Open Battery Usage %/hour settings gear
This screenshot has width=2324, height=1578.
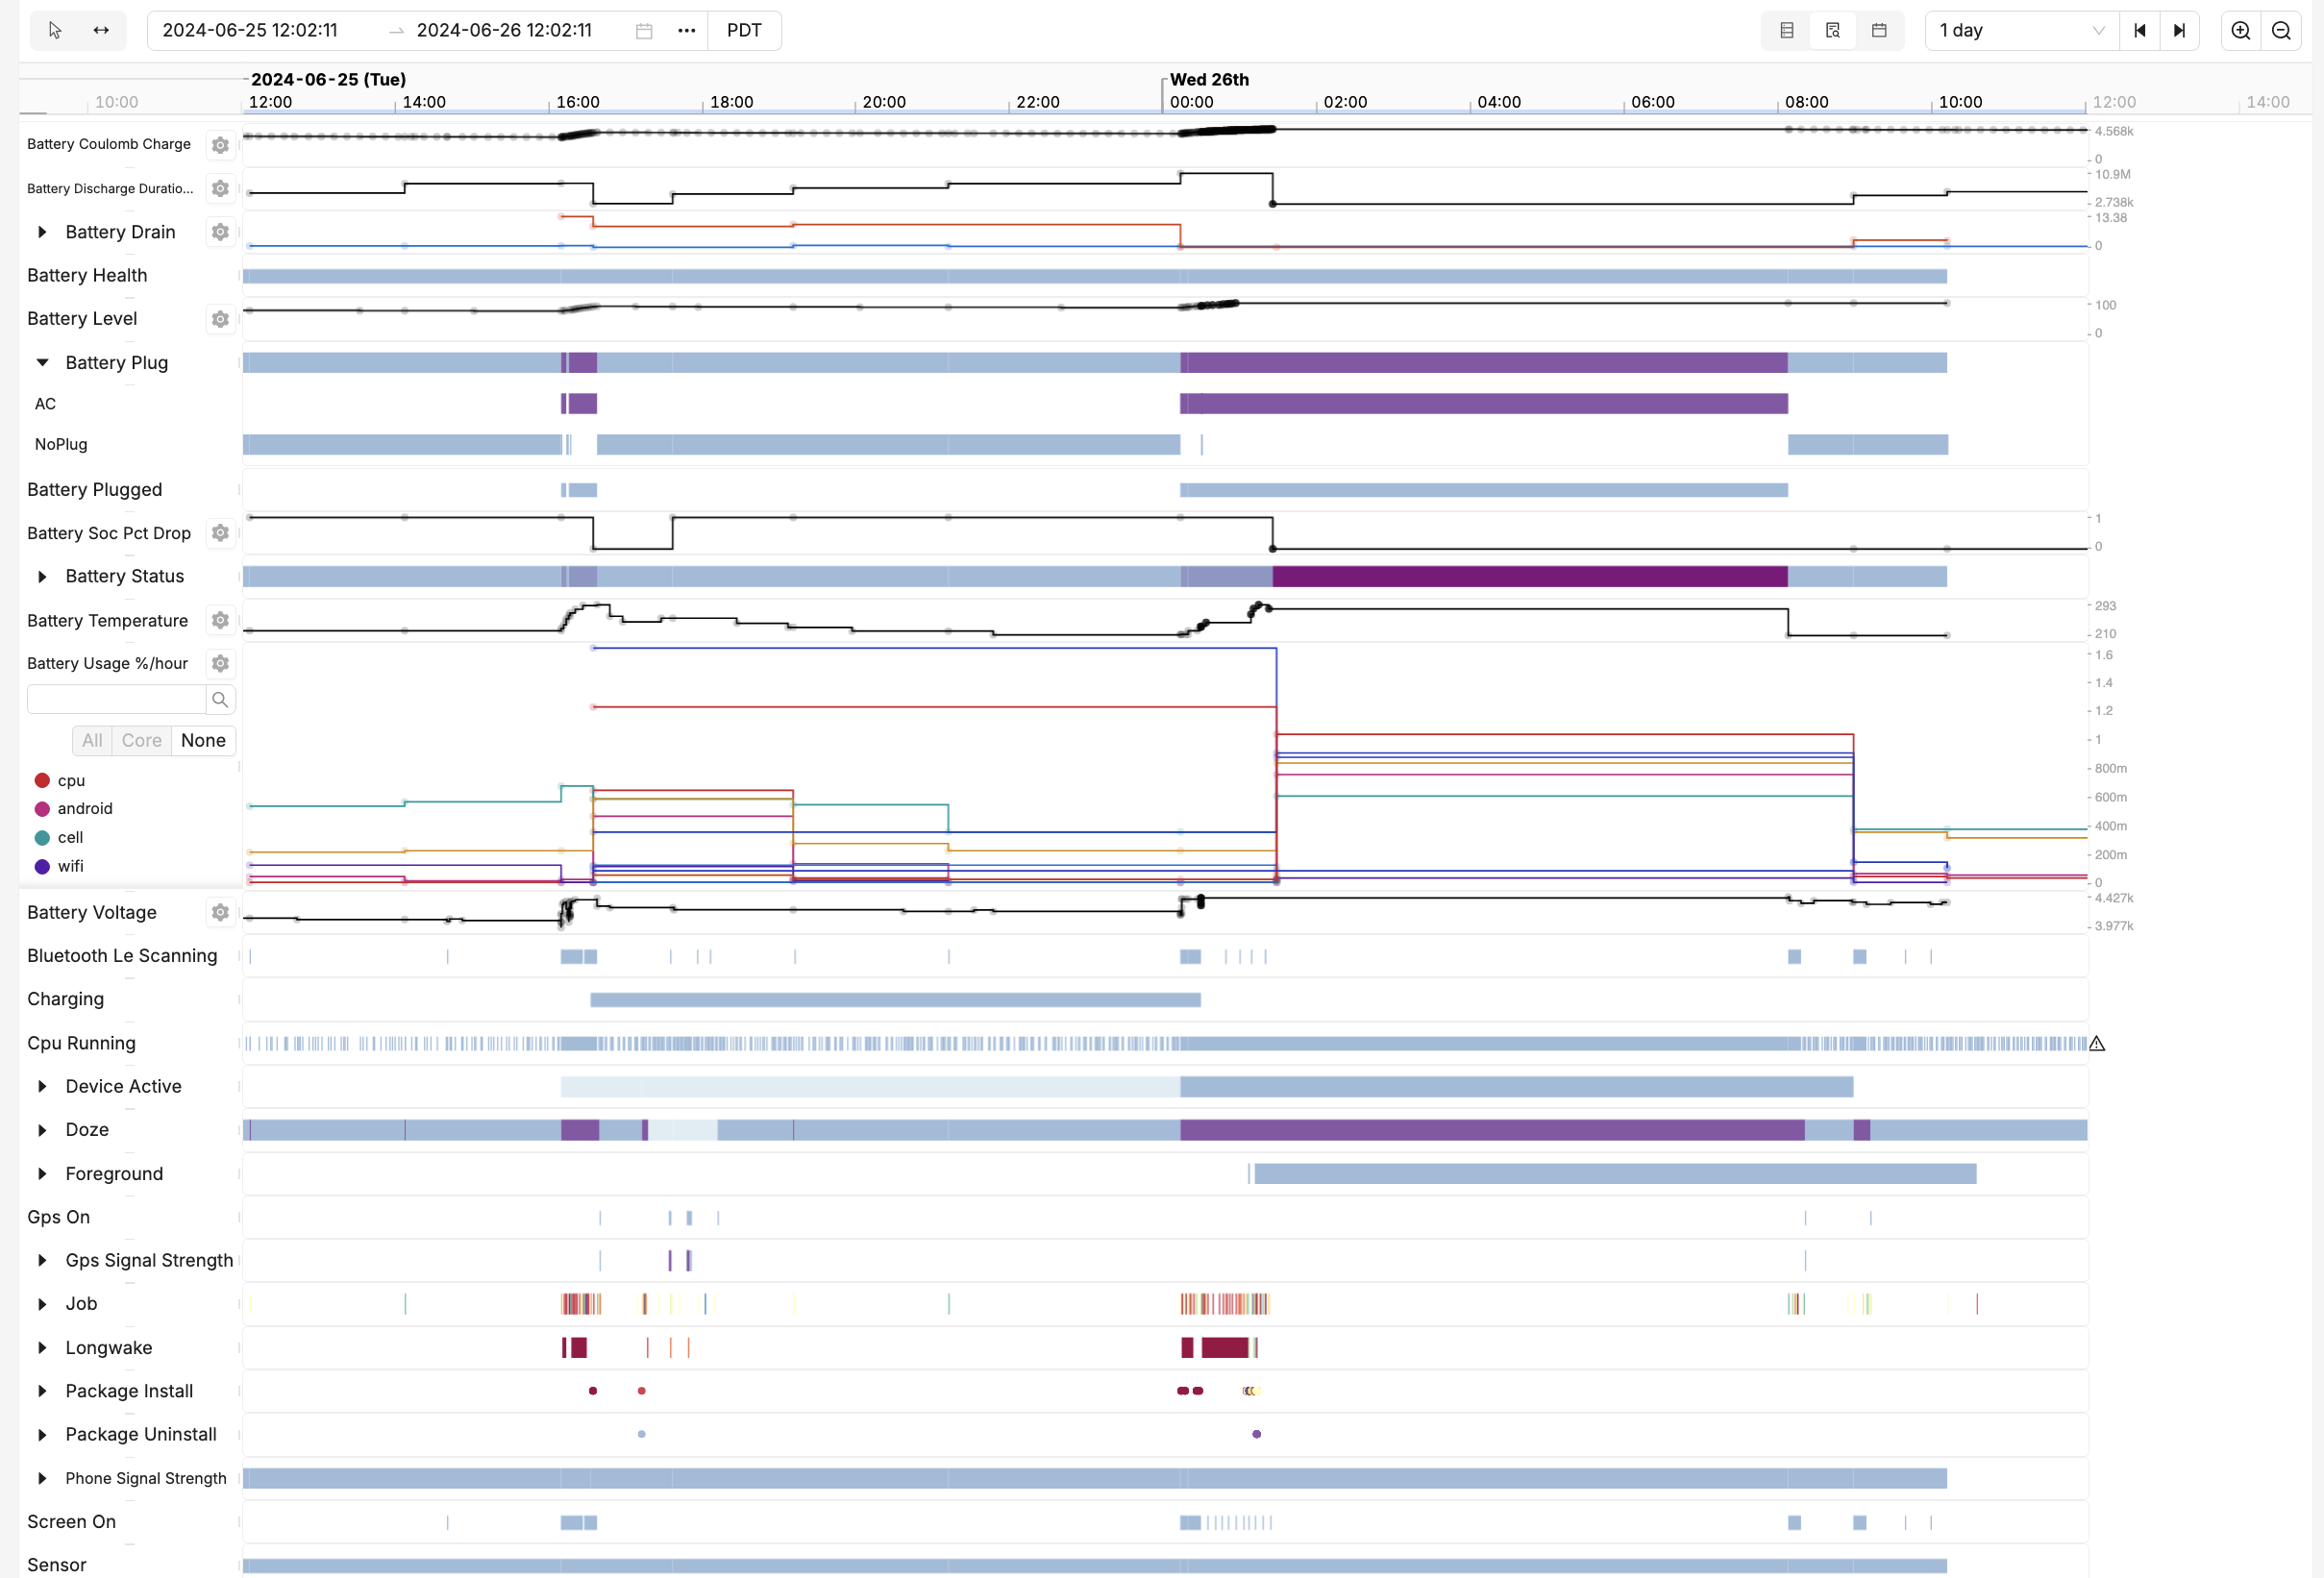[220, 663]
